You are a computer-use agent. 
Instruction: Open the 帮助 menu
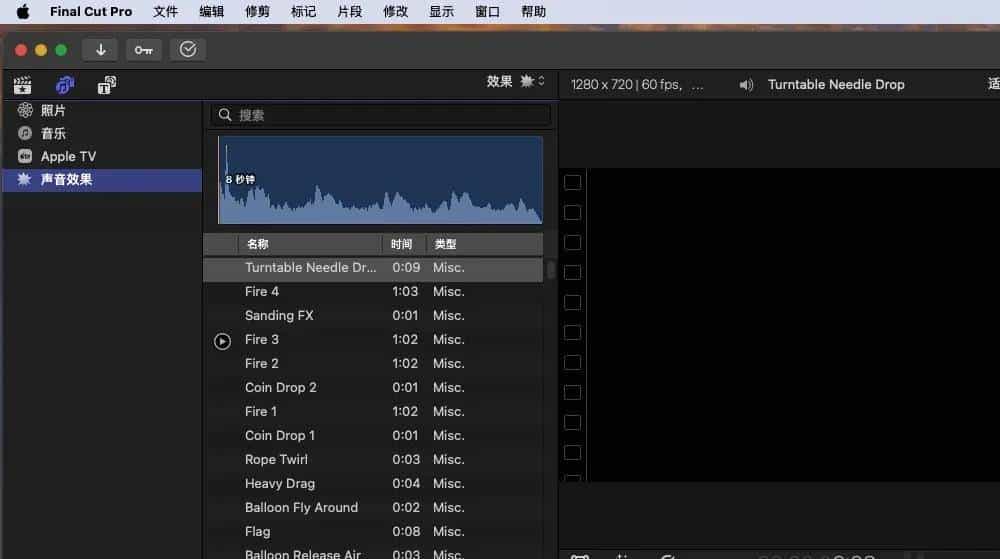coord(533,11)
